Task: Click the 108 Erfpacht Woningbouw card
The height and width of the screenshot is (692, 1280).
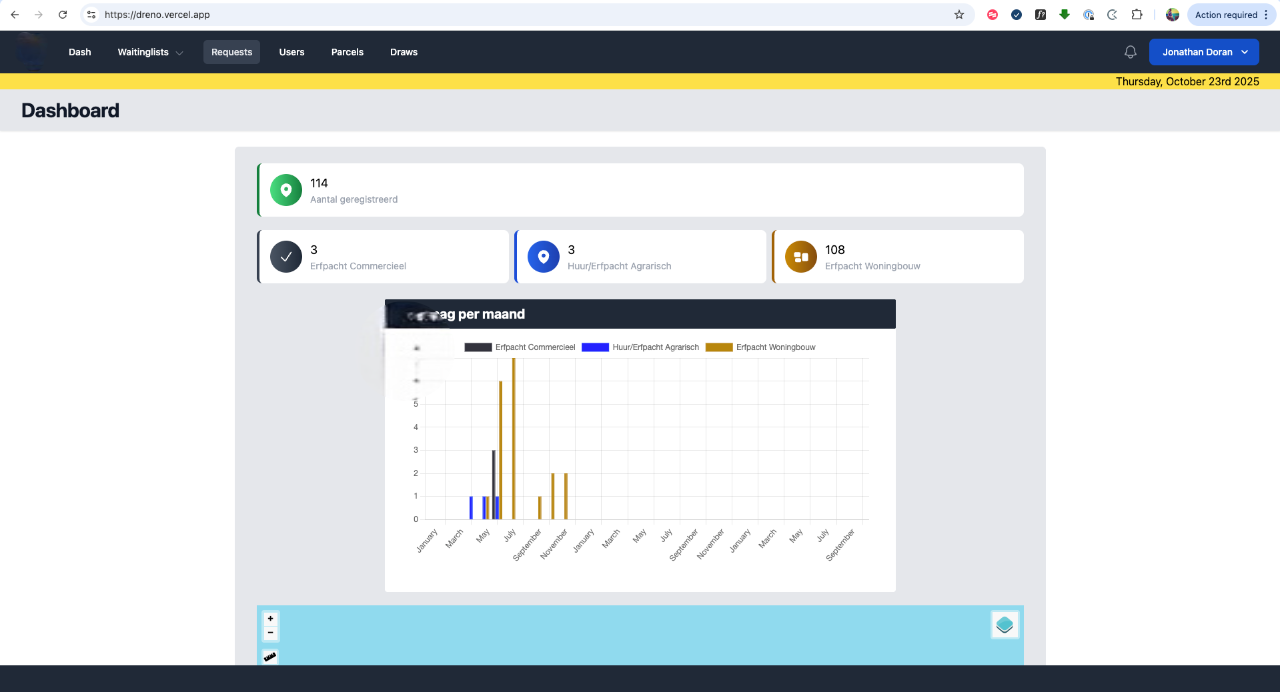Action: click(x=898, y=257)
